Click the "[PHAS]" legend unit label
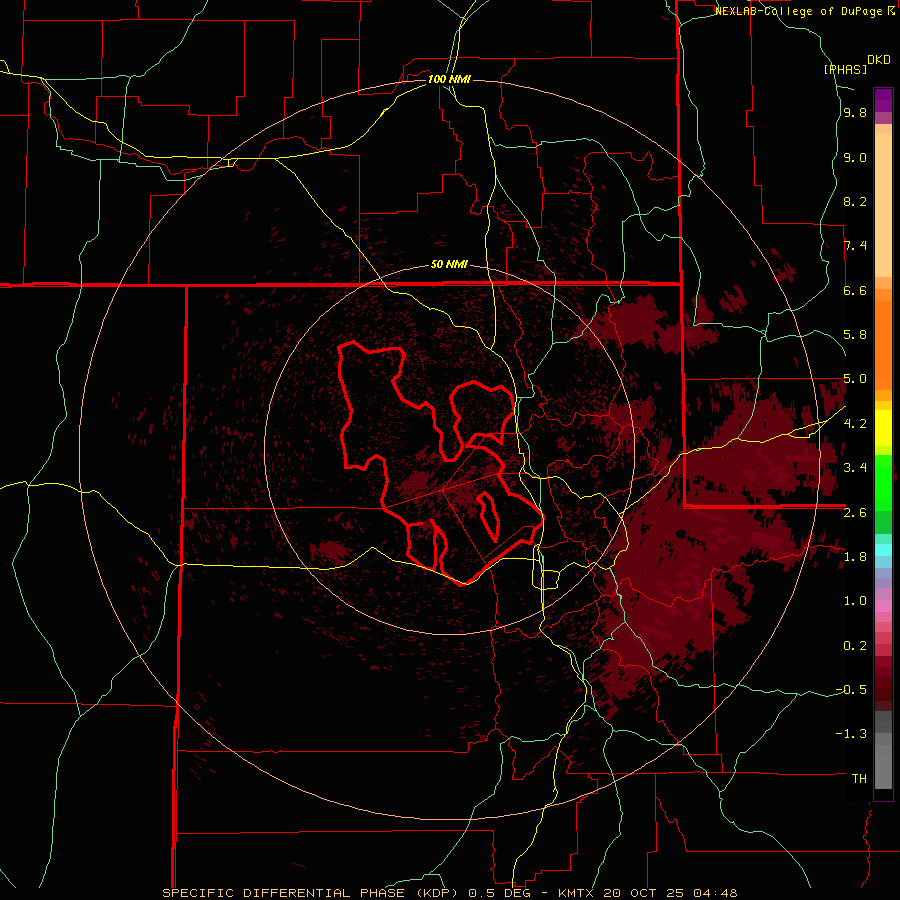This screenshot has height=900, width=900. click(x=845, y=69)
